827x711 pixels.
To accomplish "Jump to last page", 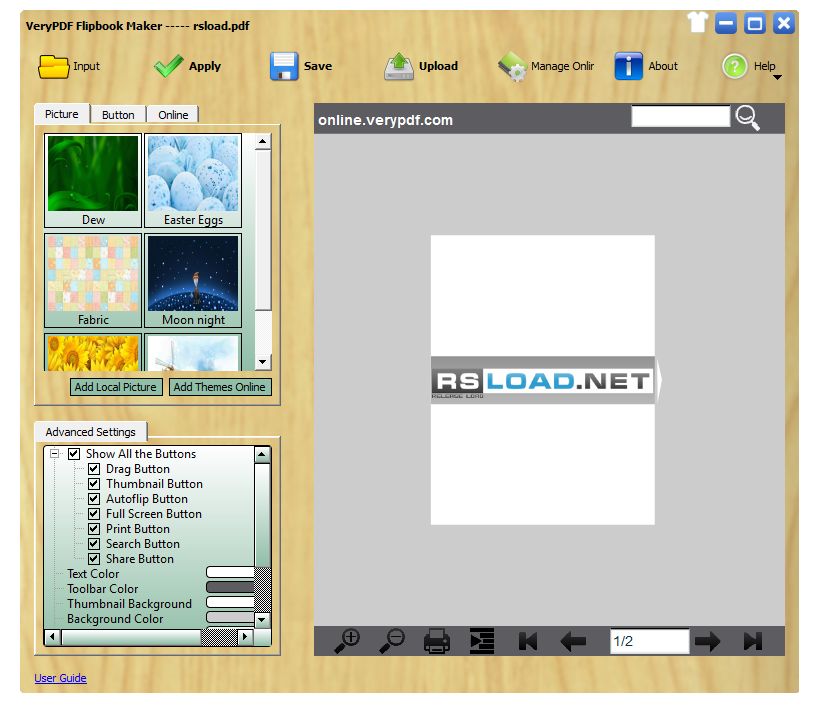I will tap(753, 641).
